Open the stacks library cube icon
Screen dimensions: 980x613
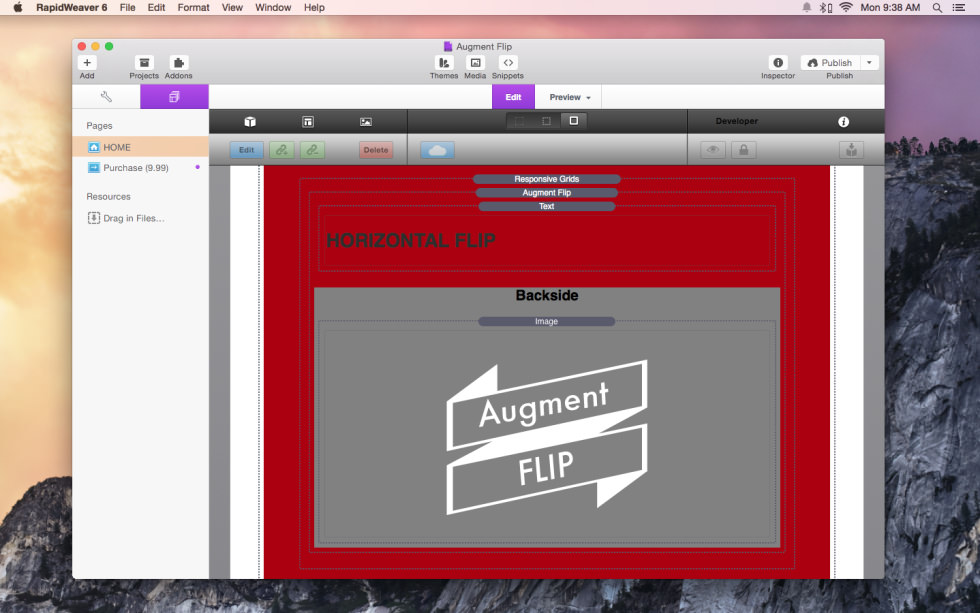pyautogui.click(x=250, y=122)
